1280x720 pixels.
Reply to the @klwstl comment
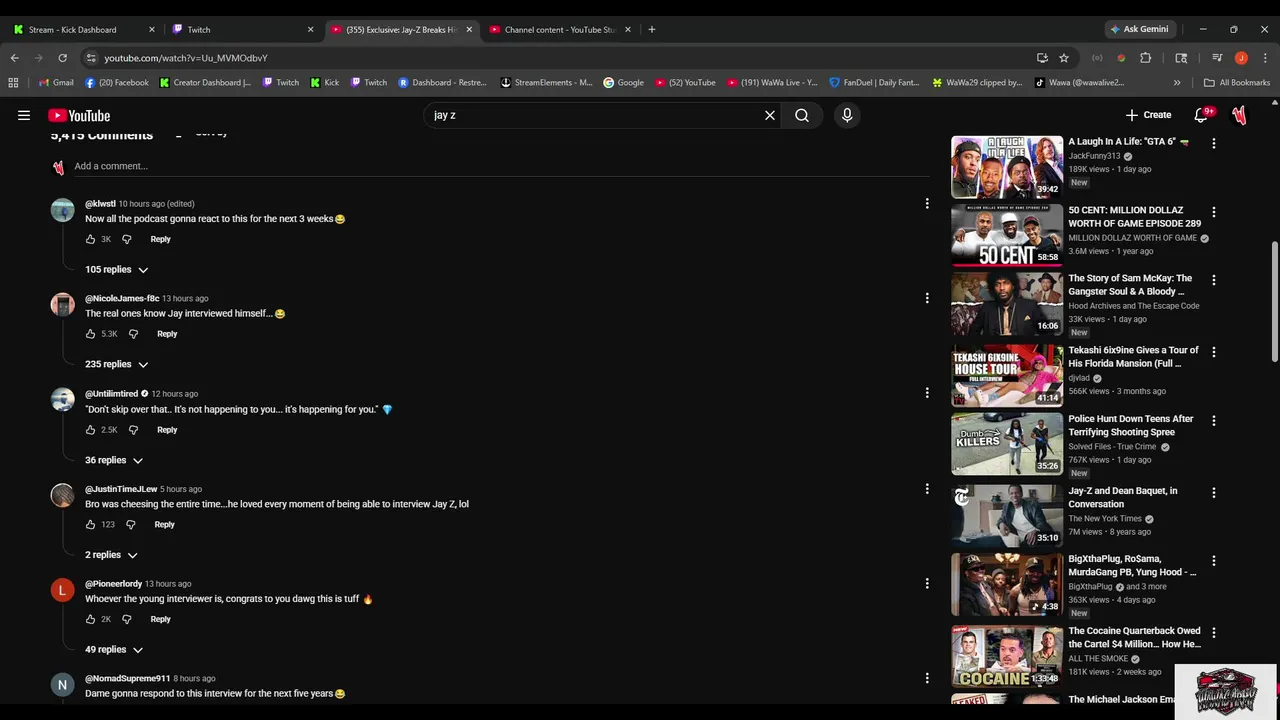tap(160, 239)
